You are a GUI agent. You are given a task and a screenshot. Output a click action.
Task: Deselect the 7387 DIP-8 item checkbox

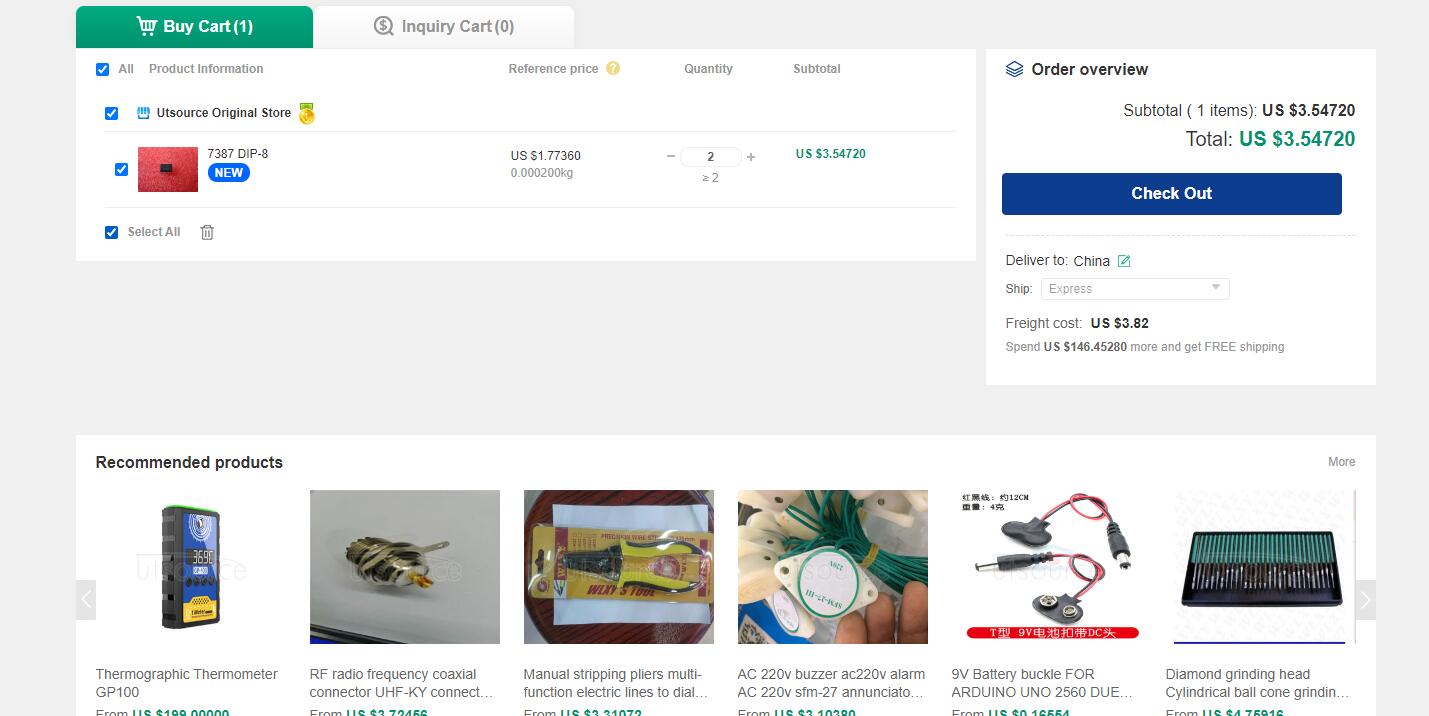coord(121,169)
